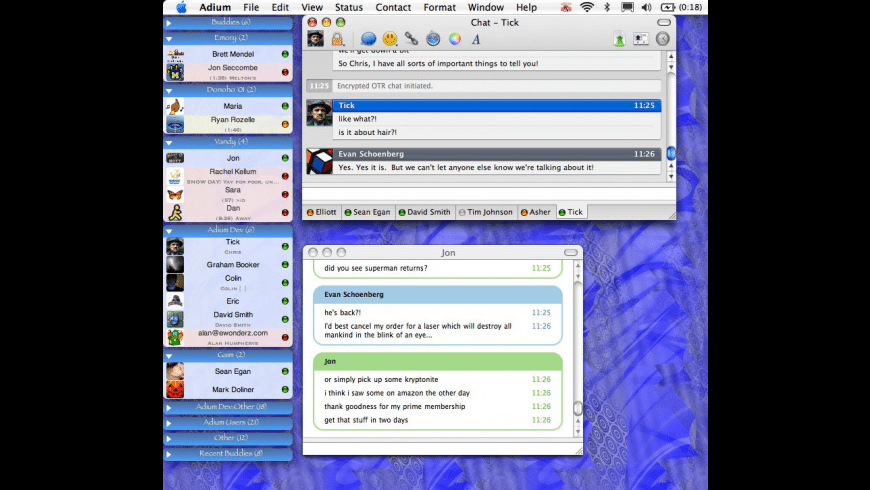Open the color wheel picker
The width and height of the screenshot is (870, 490).
point(454,39)
